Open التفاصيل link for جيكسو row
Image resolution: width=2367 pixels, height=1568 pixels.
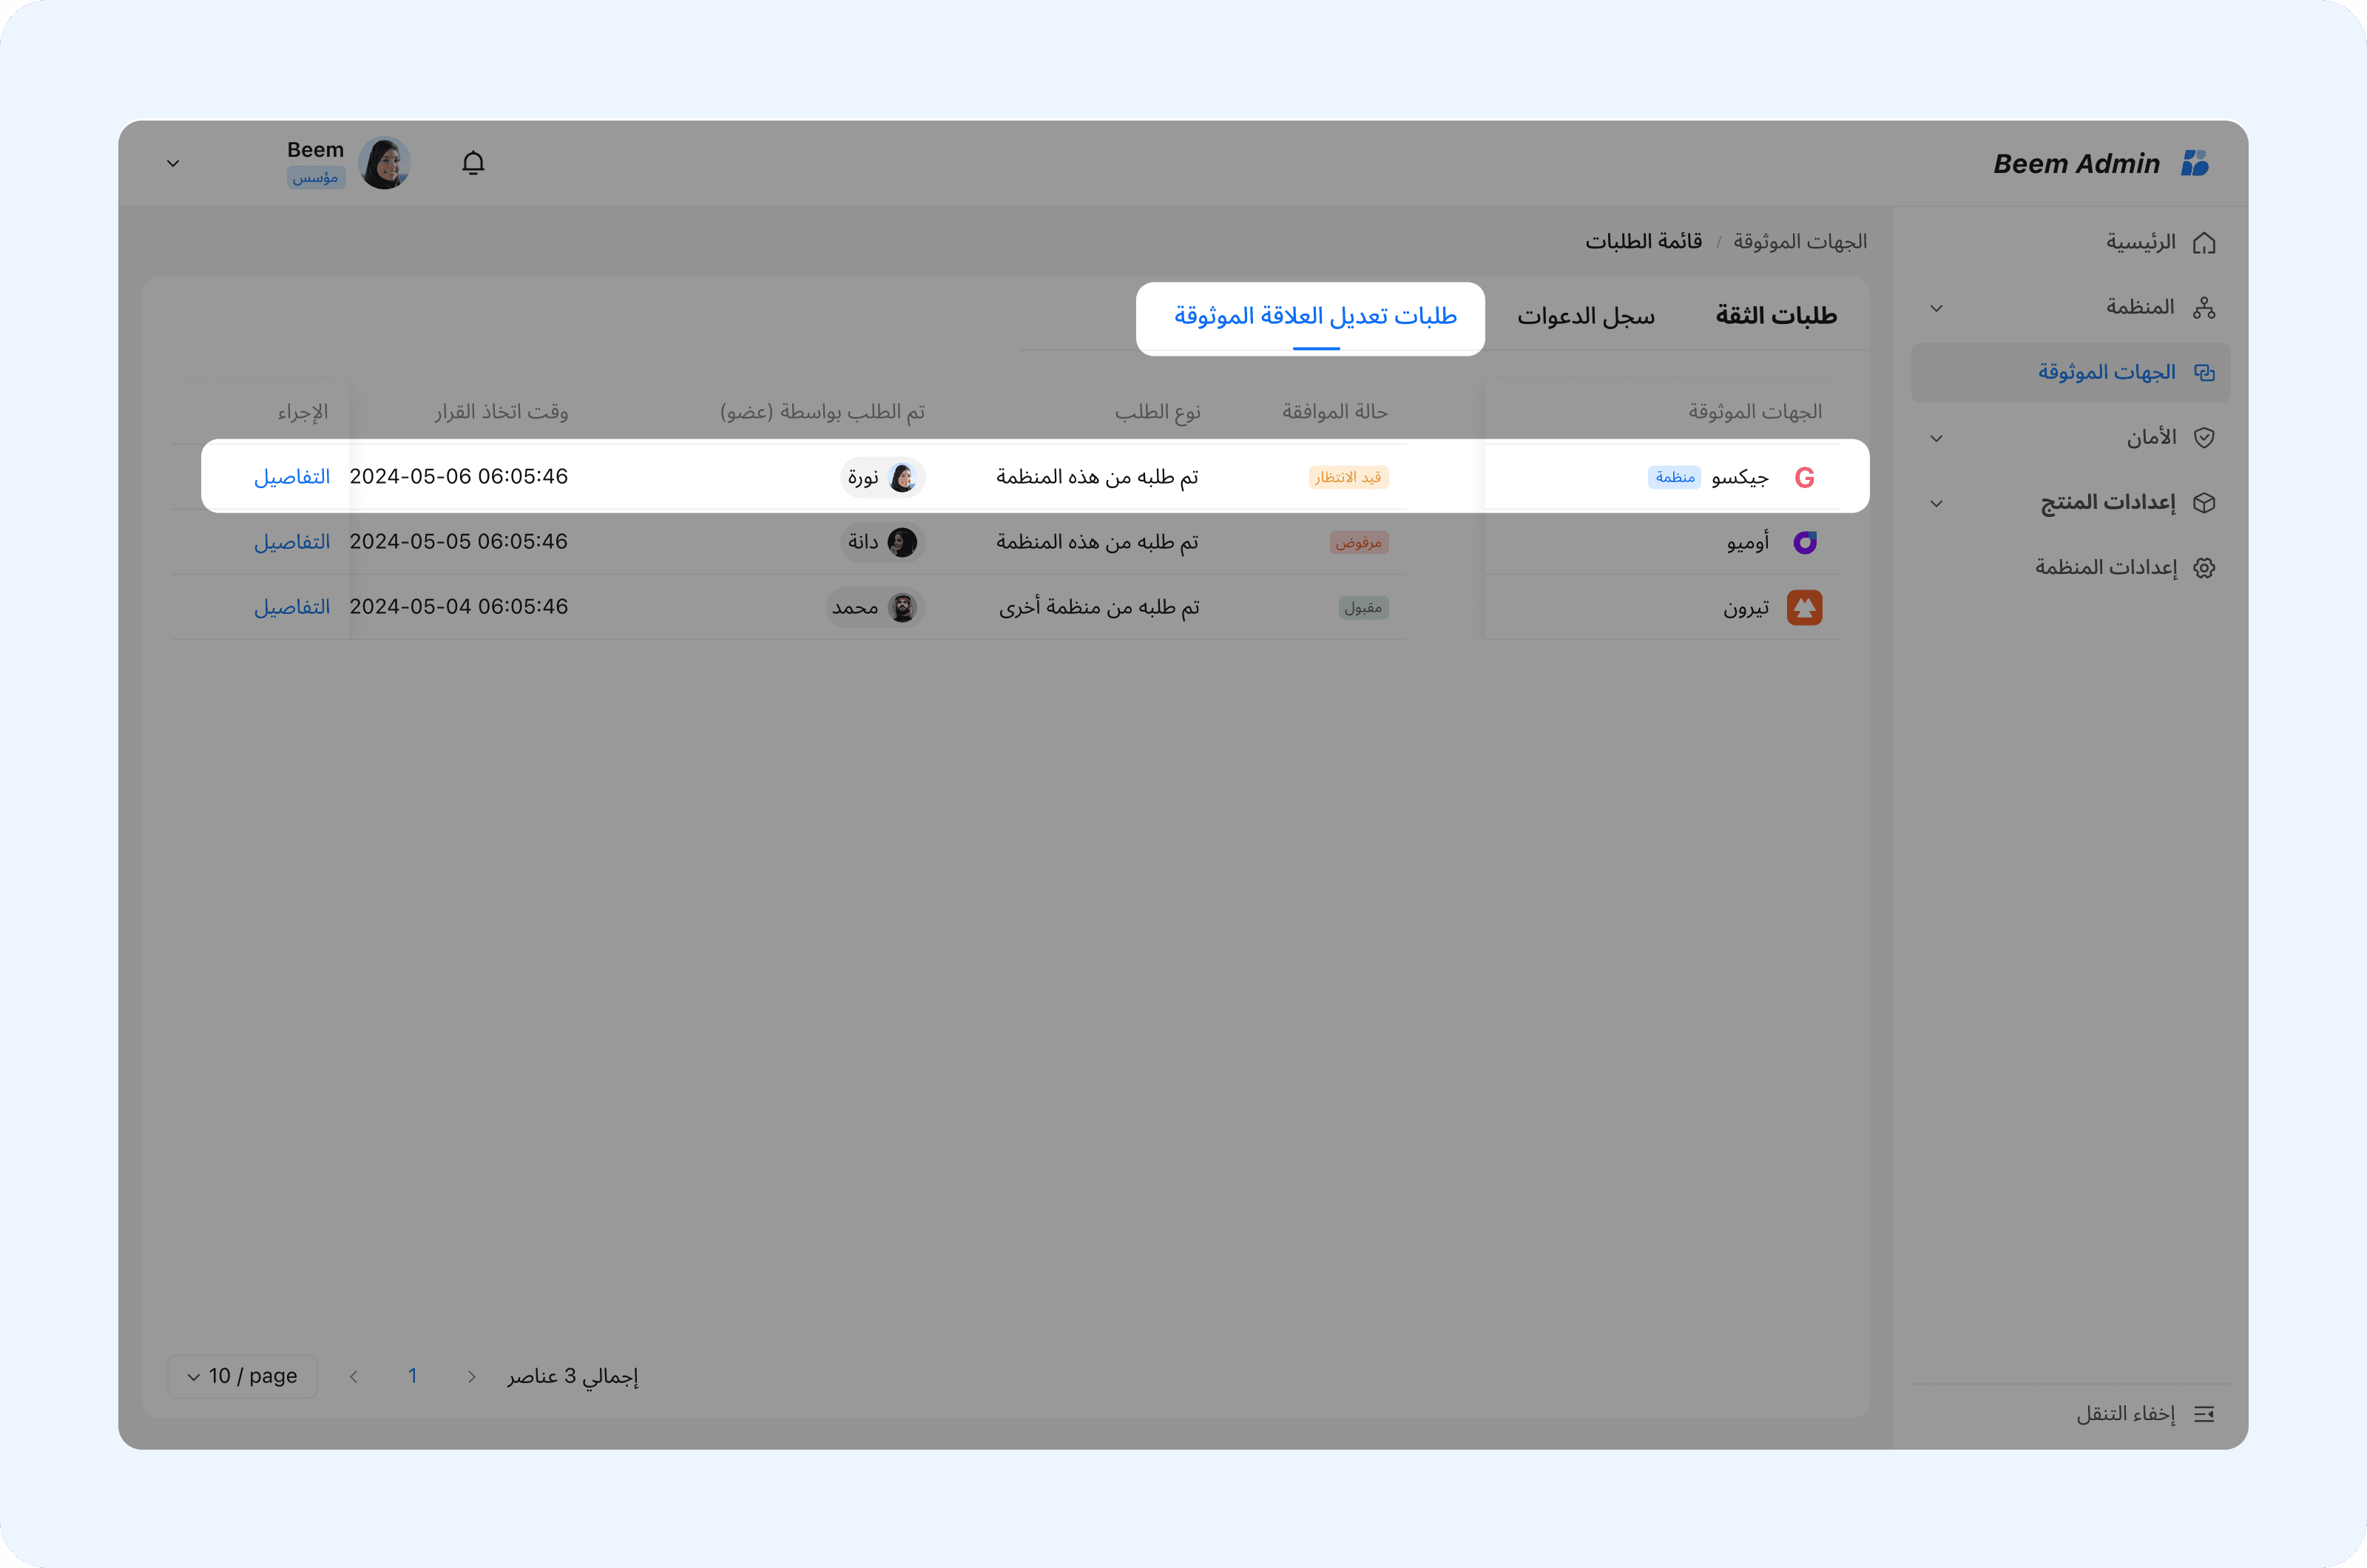[x=291, y=477]
